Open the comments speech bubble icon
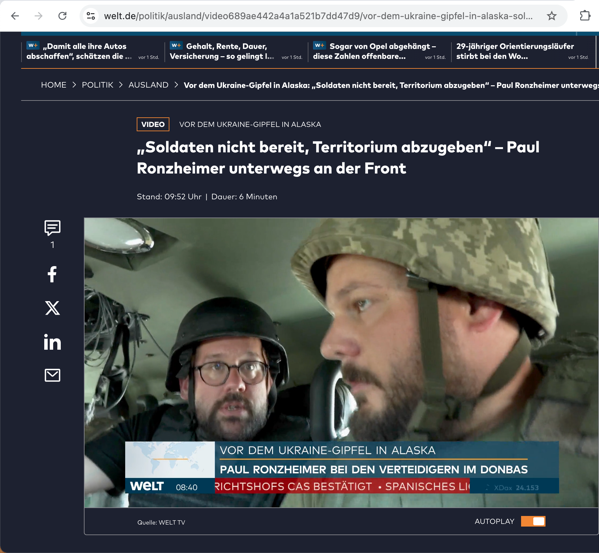Screen dimensions: 599x553 [52, 228]
